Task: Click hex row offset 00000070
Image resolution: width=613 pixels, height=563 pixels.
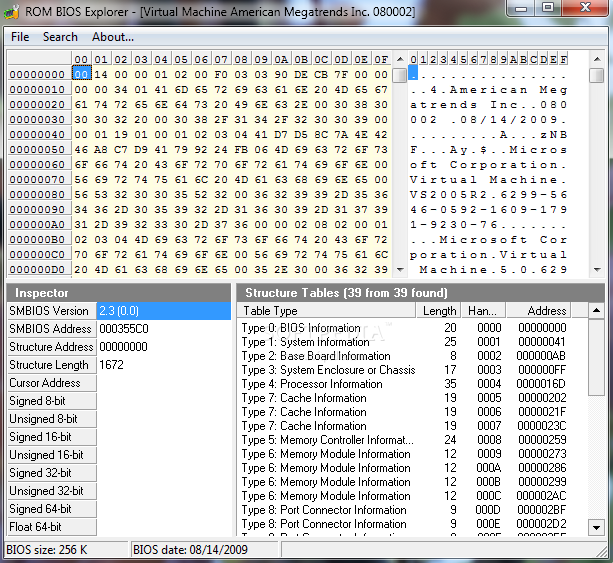Action: [x=39, y=179]
